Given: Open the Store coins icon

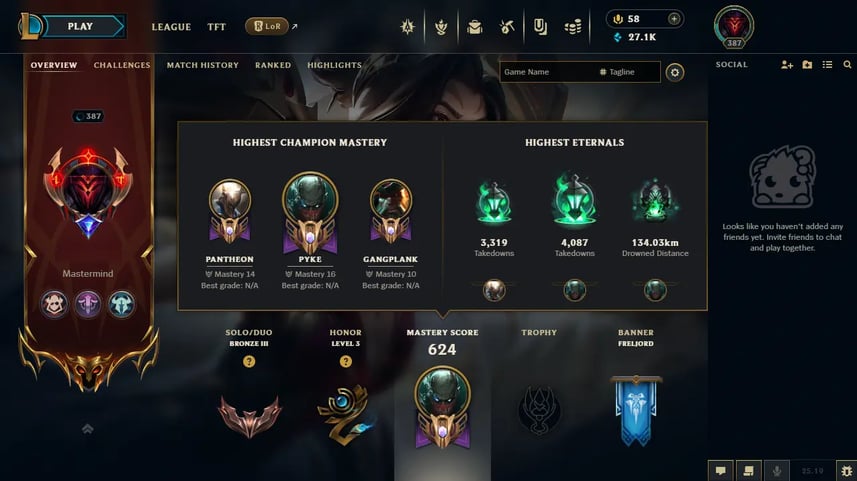Looking at the screenshot, I should coord(573,26).
